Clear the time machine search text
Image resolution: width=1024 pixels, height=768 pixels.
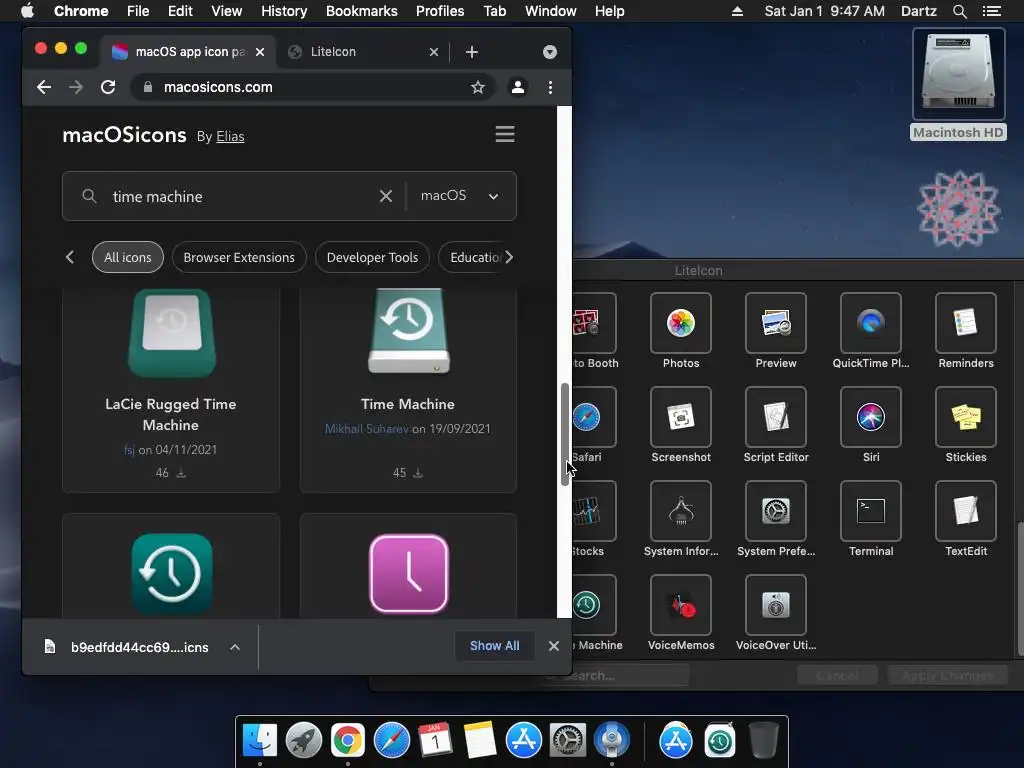386,196
